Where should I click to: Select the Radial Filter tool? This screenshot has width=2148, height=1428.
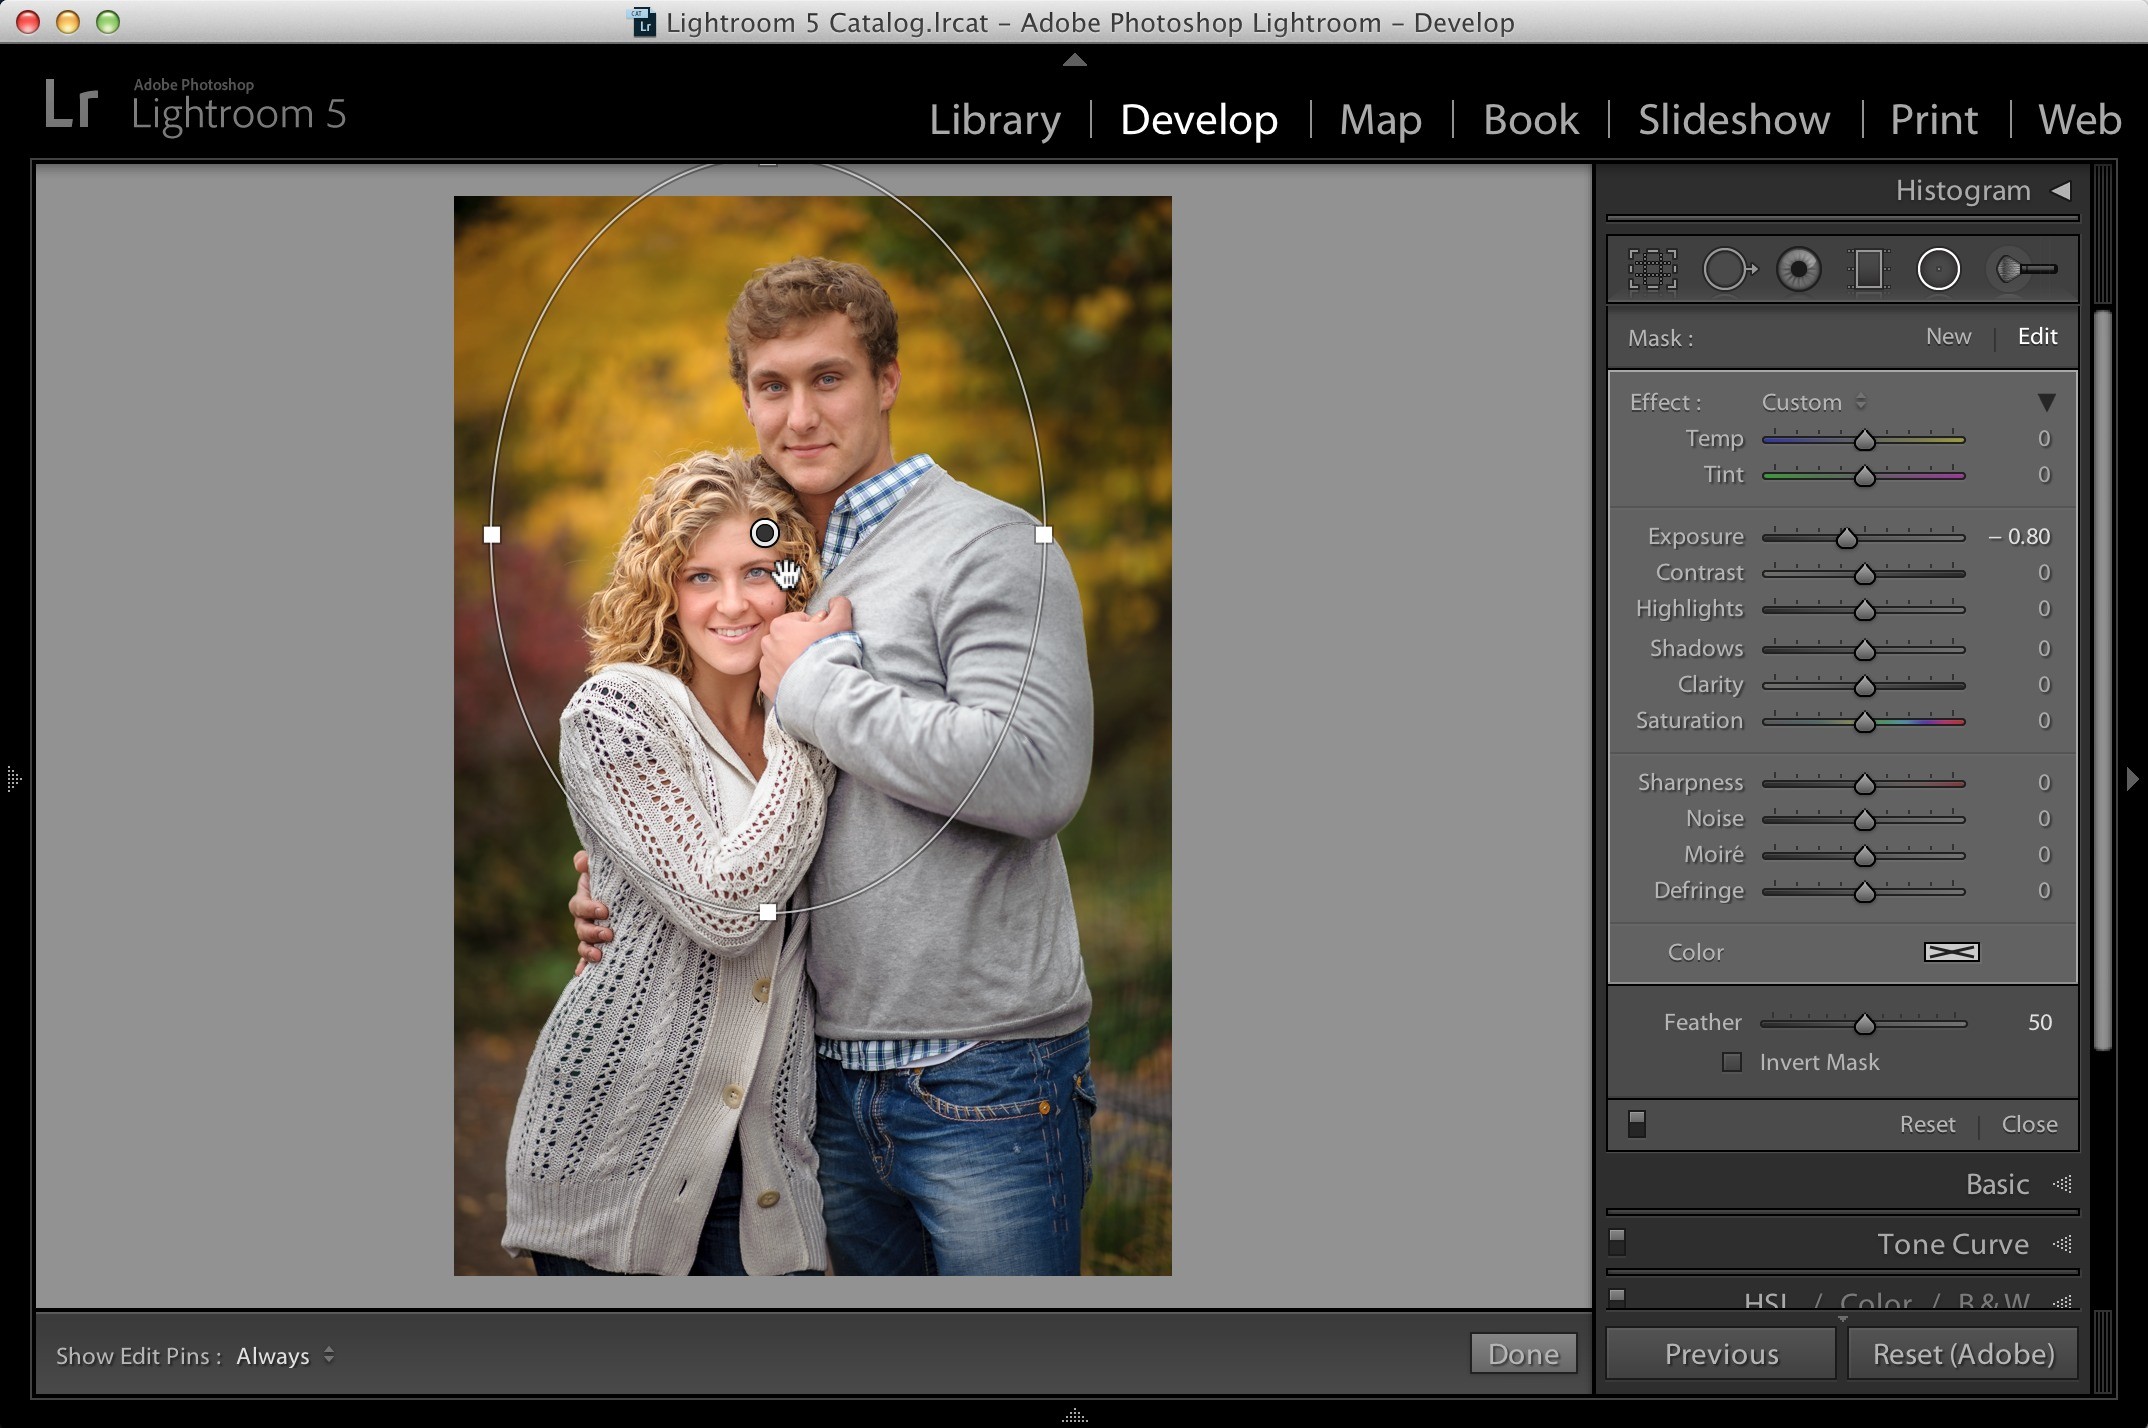[1938, 270]
